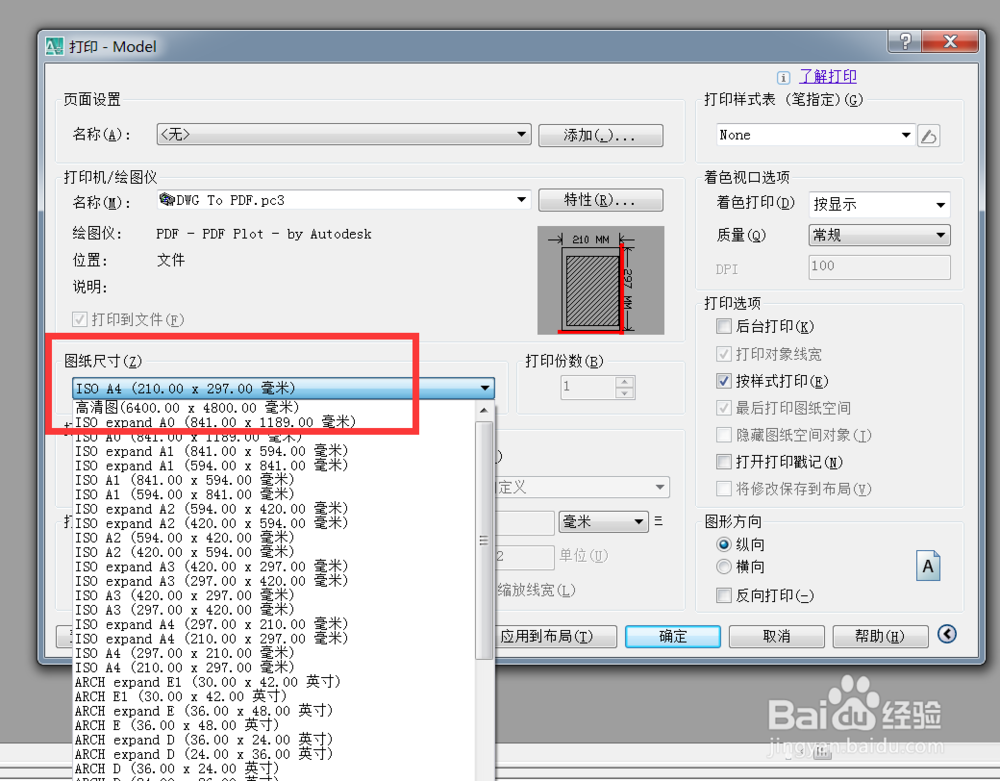
Task: Click the 打印份数 copies field
Action: [x=587, y=387]
